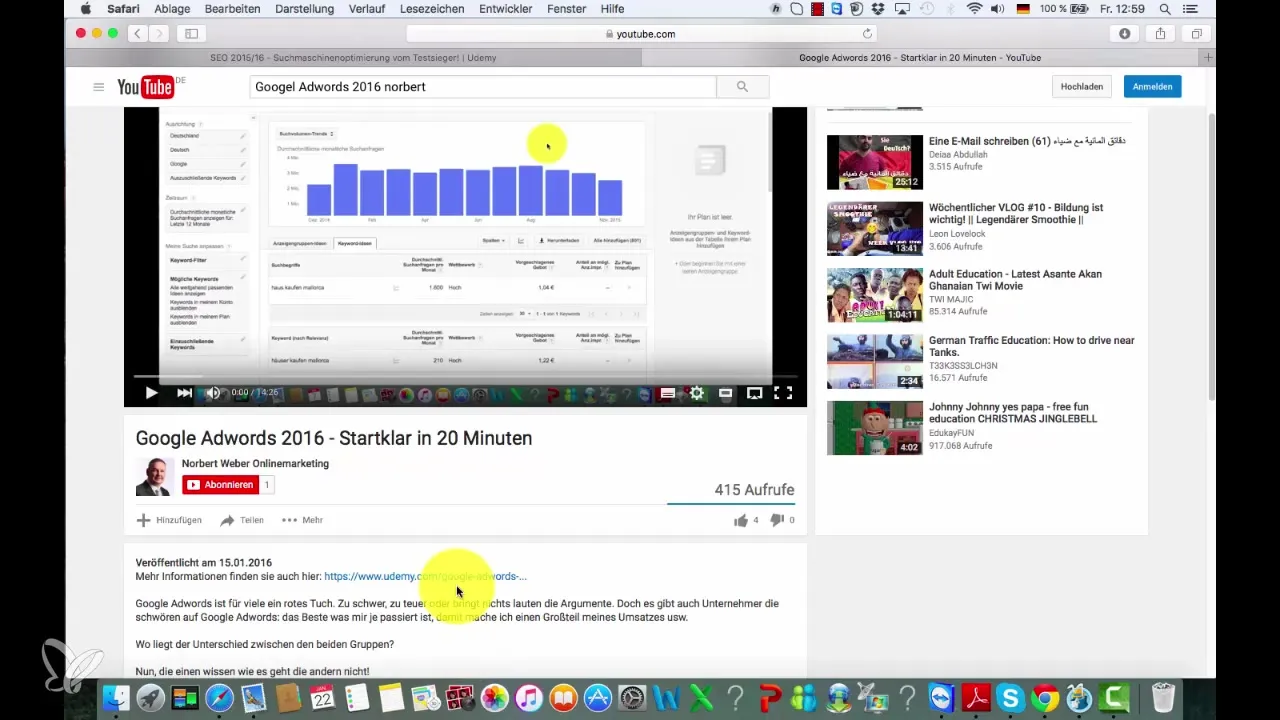The width and height of the screenshot is (1280, 720).
Task: Open Calendar from the Dock
Action: point(322,697)
